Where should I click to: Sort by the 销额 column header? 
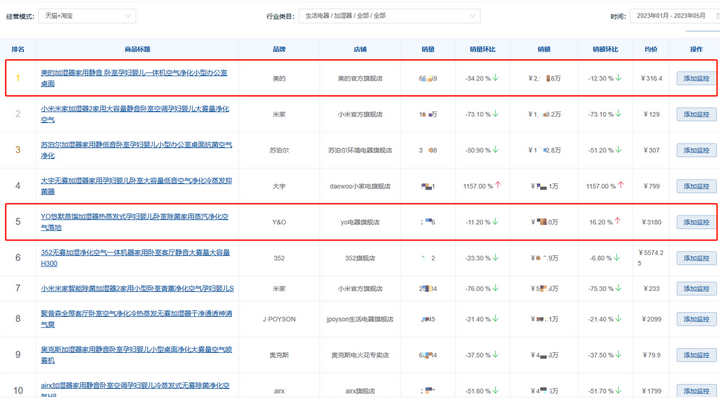coord(544,49)
